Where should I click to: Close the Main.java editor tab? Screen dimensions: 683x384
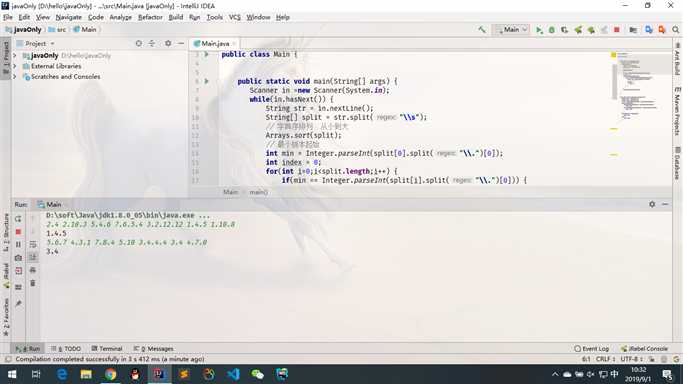click(234, 44)
